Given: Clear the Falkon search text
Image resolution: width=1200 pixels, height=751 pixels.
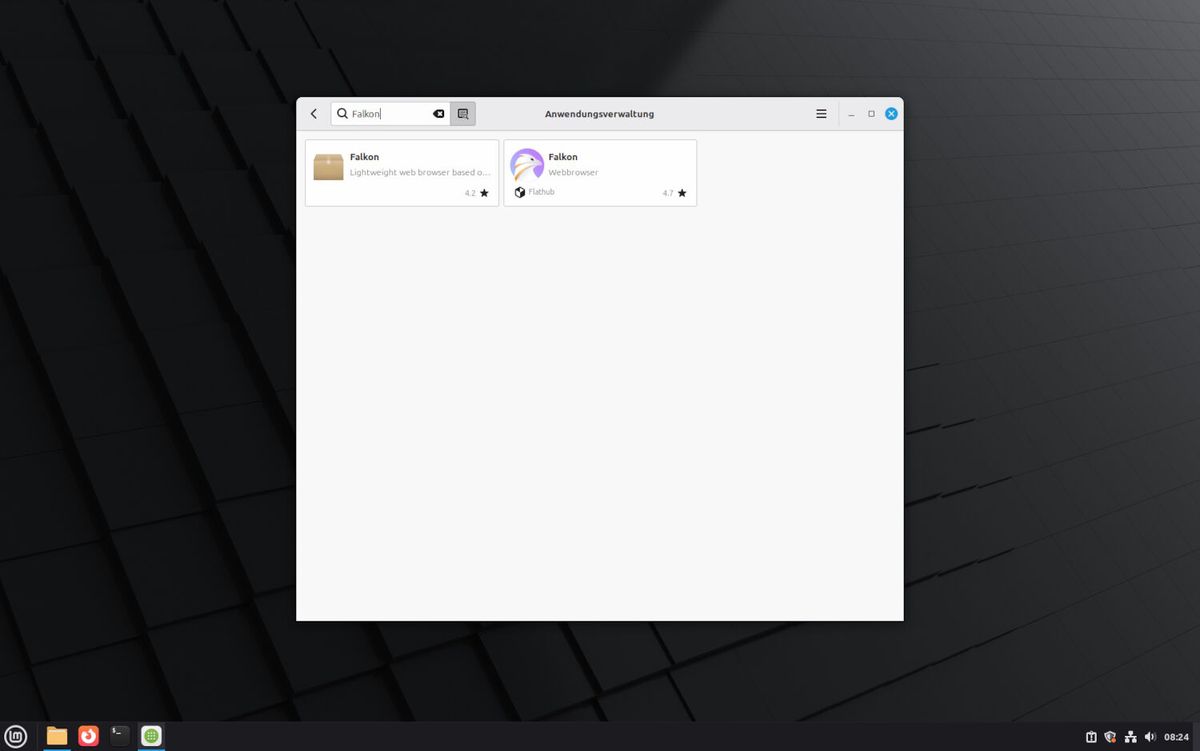Looking at the screenshot, I should [x=438, y=114].
